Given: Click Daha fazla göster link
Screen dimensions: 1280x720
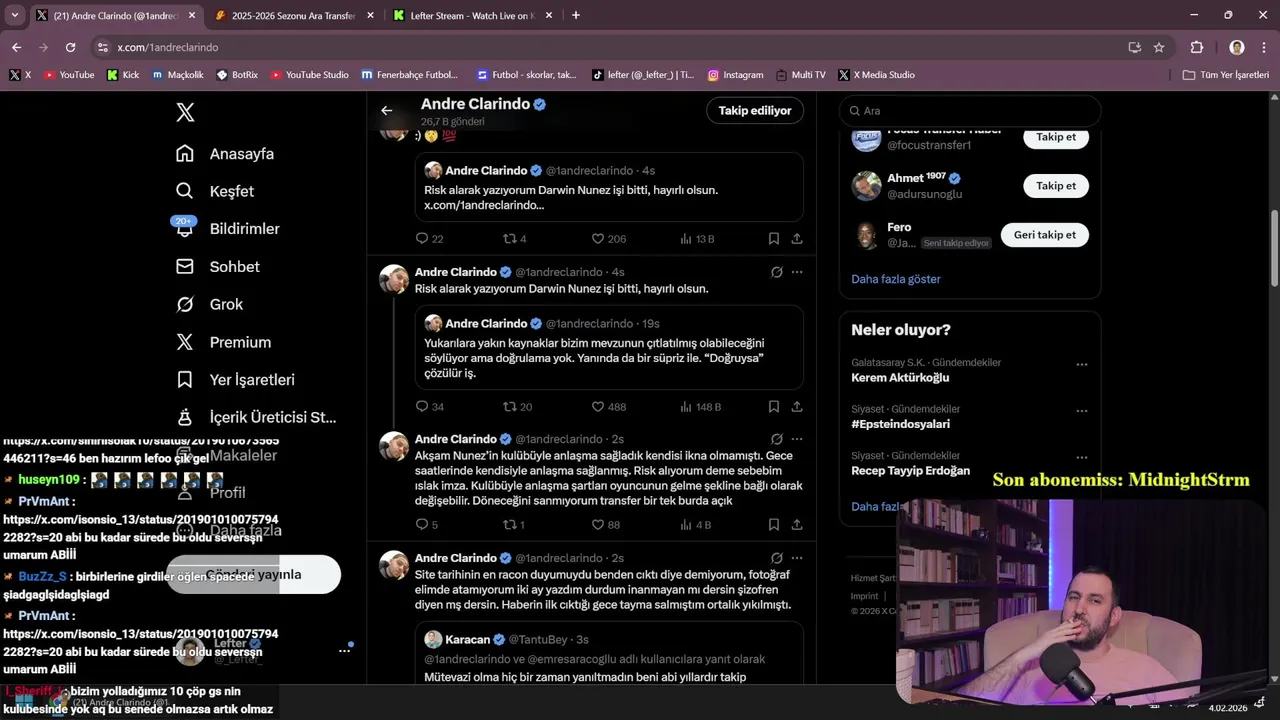Looking at the screenshot, I should (x=896, y=279).
